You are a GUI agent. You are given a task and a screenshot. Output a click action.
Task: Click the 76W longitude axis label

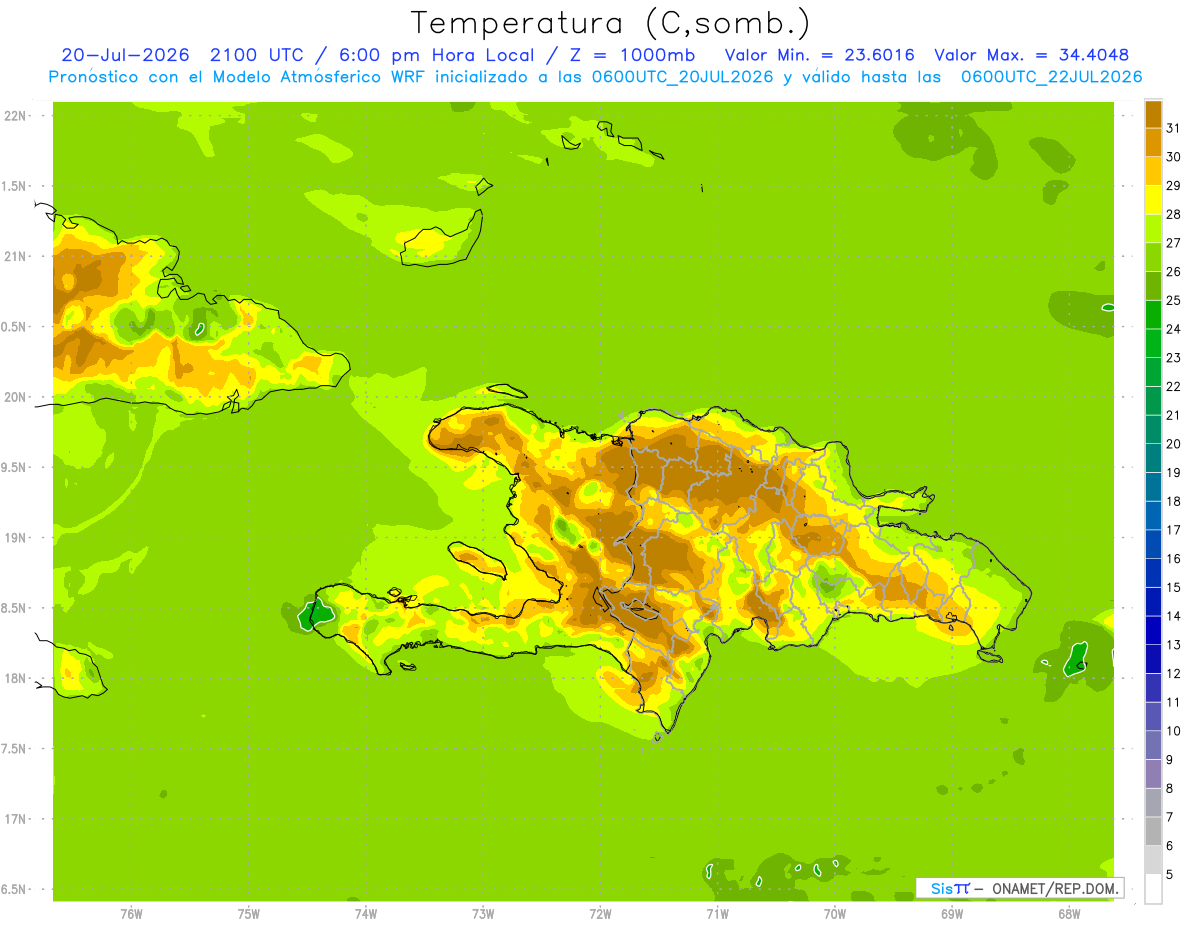click(131, 913)
